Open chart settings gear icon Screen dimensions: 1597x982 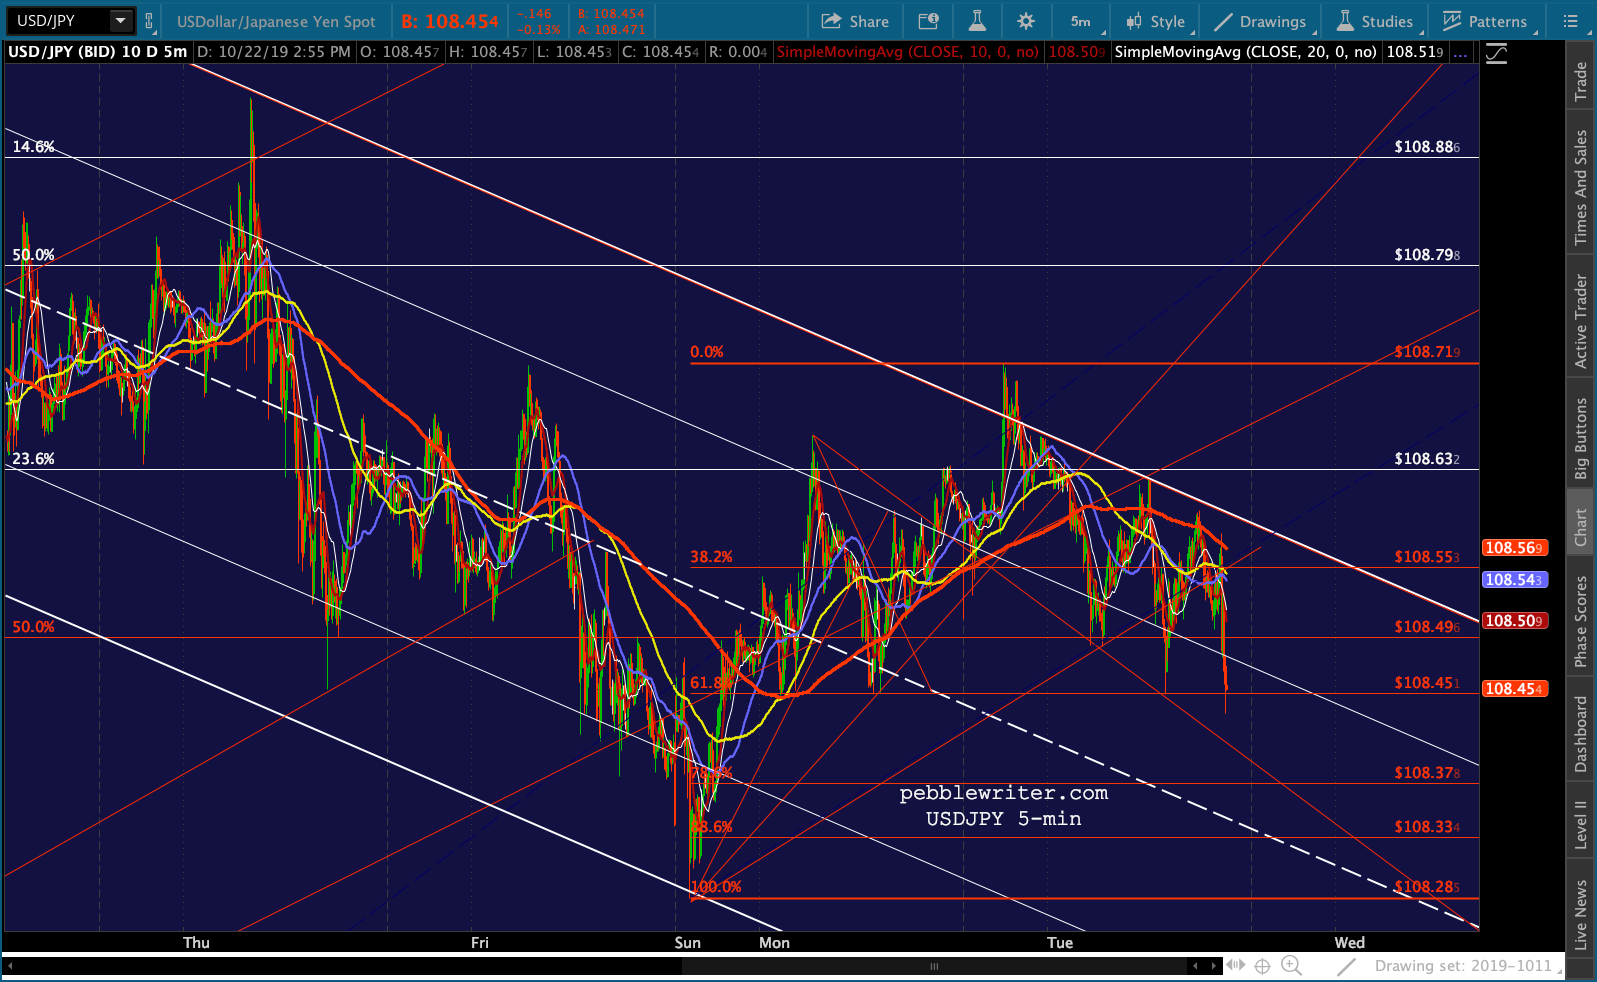[1026, 21]
